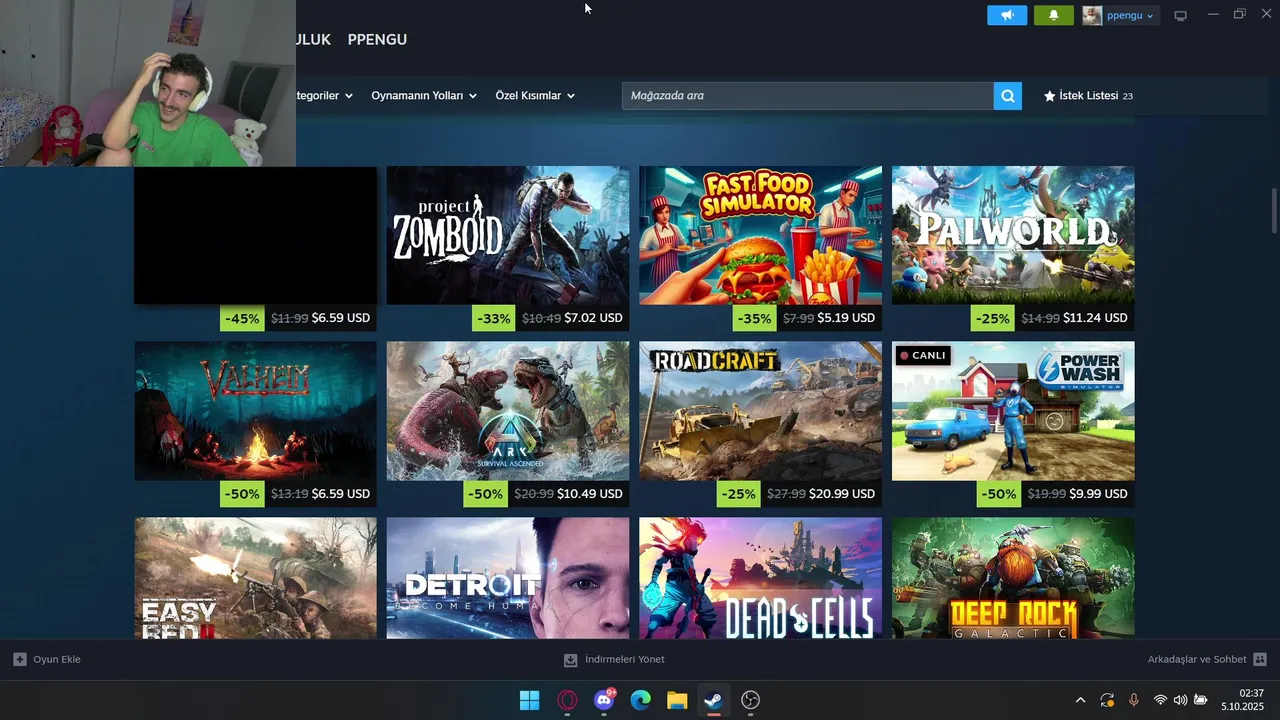Image resolution: width=1280 pixels, height=720 pixels.
Task: Expand the Özel Kısımlar menu
Action: pyautogui.click(x=535, y=96)
